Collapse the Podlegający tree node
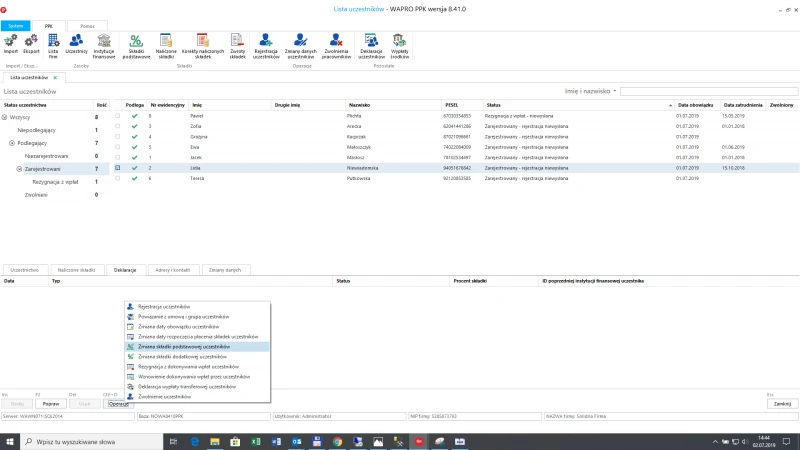Viewport: 800px width, 450px height. (x=12, y=143)
